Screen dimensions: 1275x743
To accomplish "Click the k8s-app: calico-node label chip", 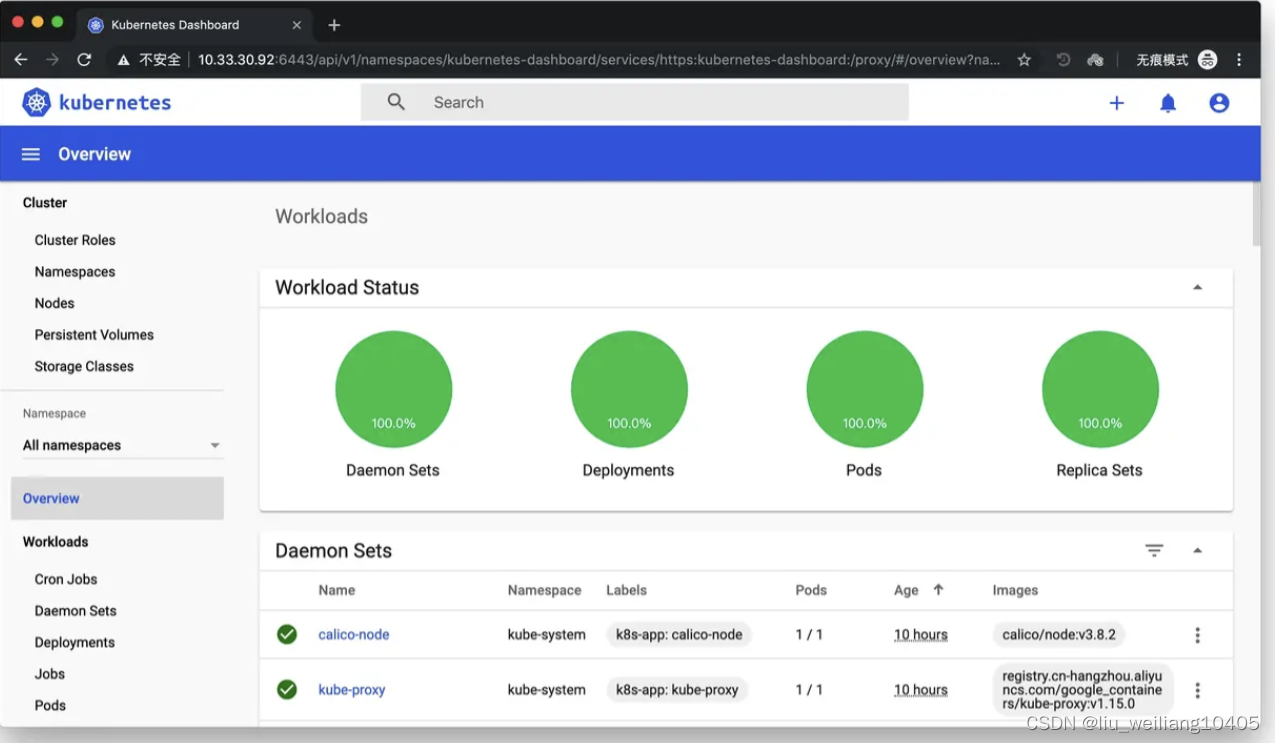I will [x=679, y=634].
